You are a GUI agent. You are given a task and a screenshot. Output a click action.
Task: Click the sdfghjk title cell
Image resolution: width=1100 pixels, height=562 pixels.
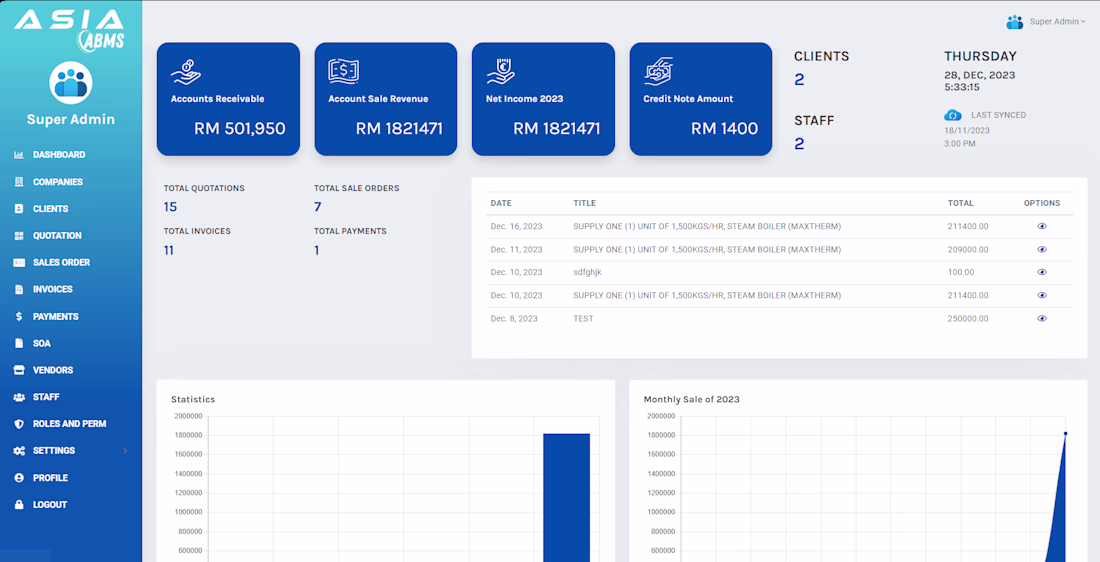(588, 272)
